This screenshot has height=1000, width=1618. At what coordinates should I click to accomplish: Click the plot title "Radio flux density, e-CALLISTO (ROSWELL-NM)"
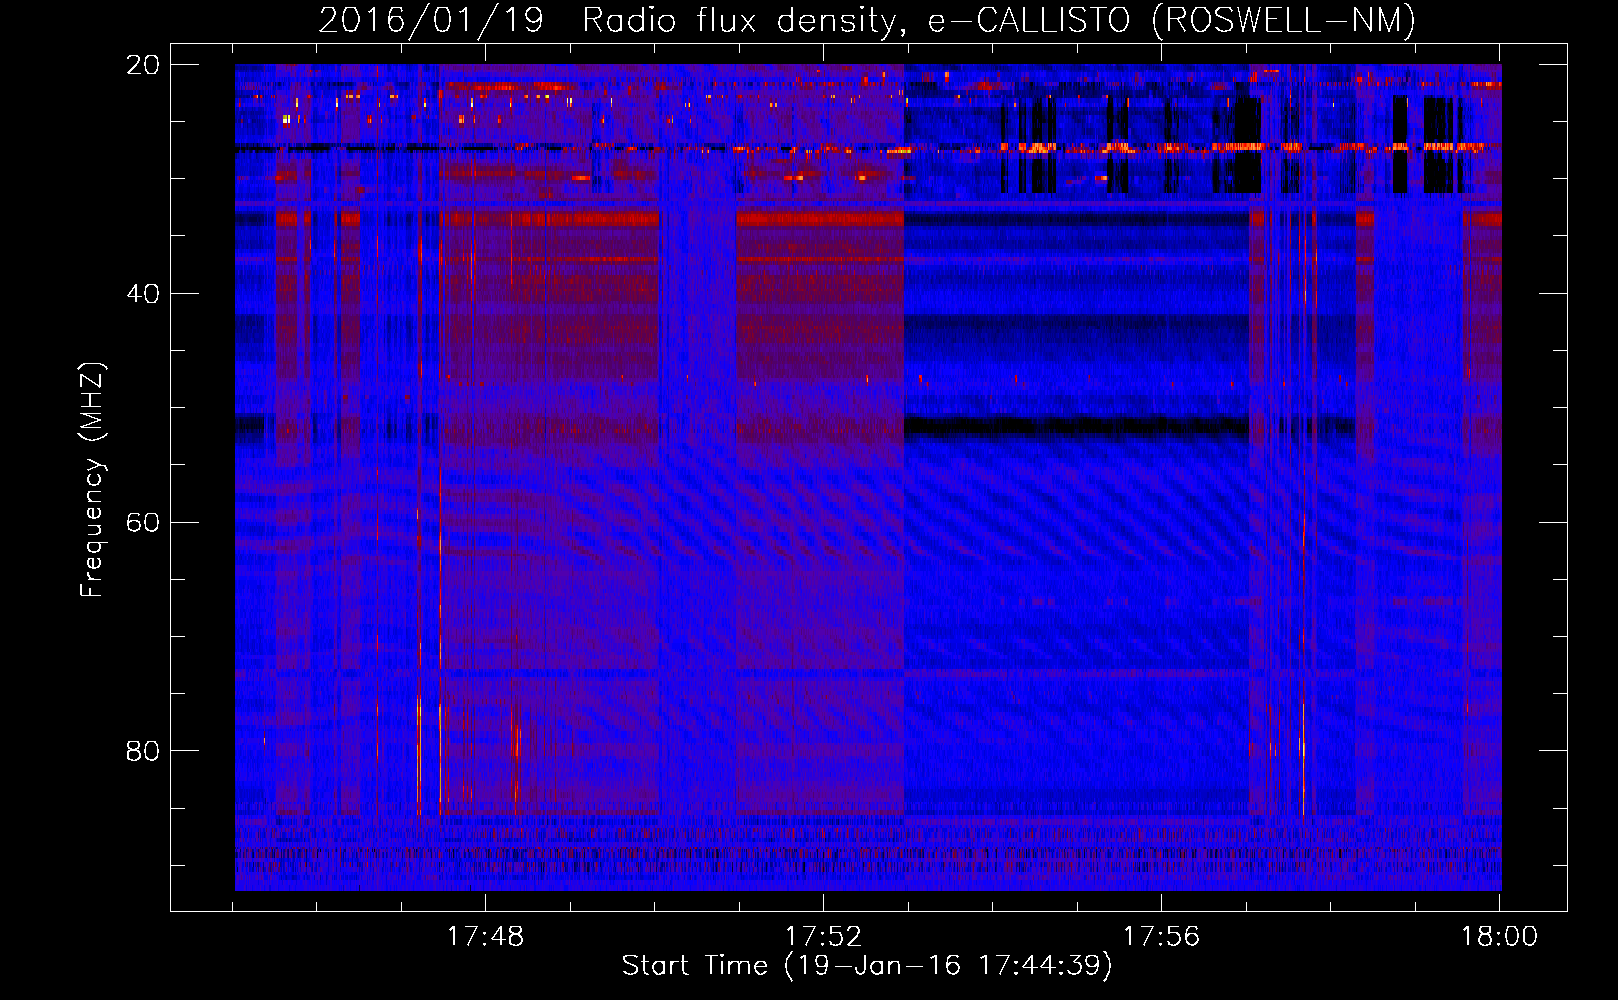[x=999, y=20]
